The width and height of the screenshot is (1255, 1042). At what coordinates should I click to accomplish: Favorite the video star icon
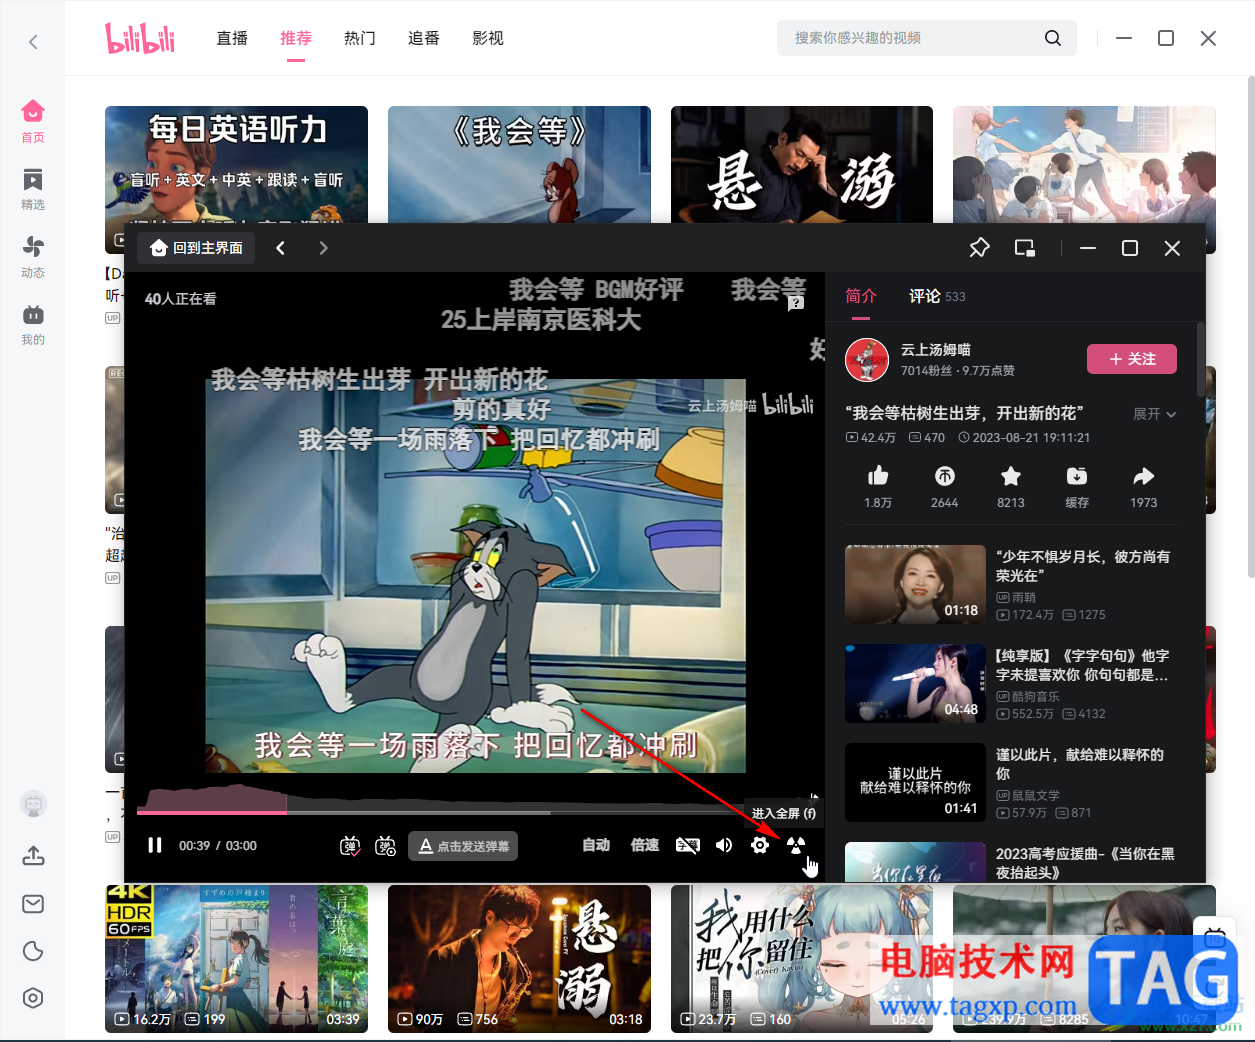pos(1011,476)
